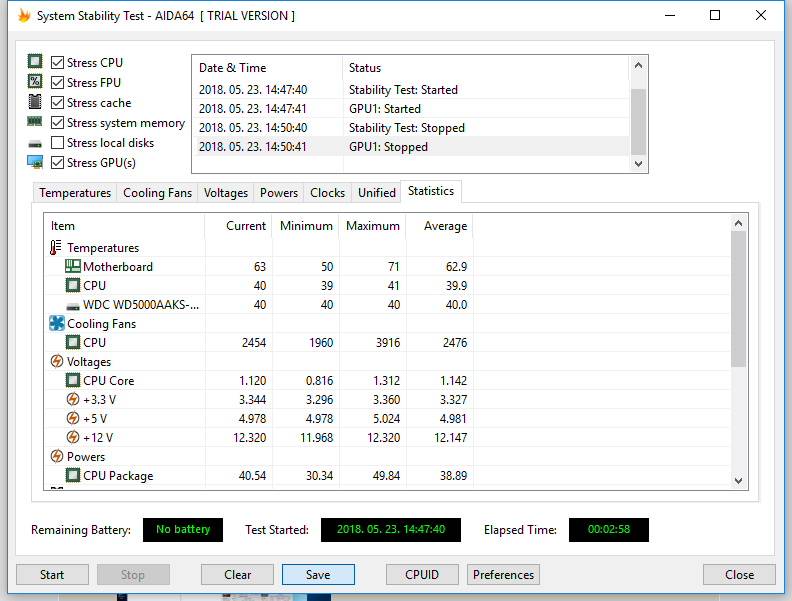Click the AIDA64 flame icon in title bar
The image size is (792, 601).
[24, 15]
